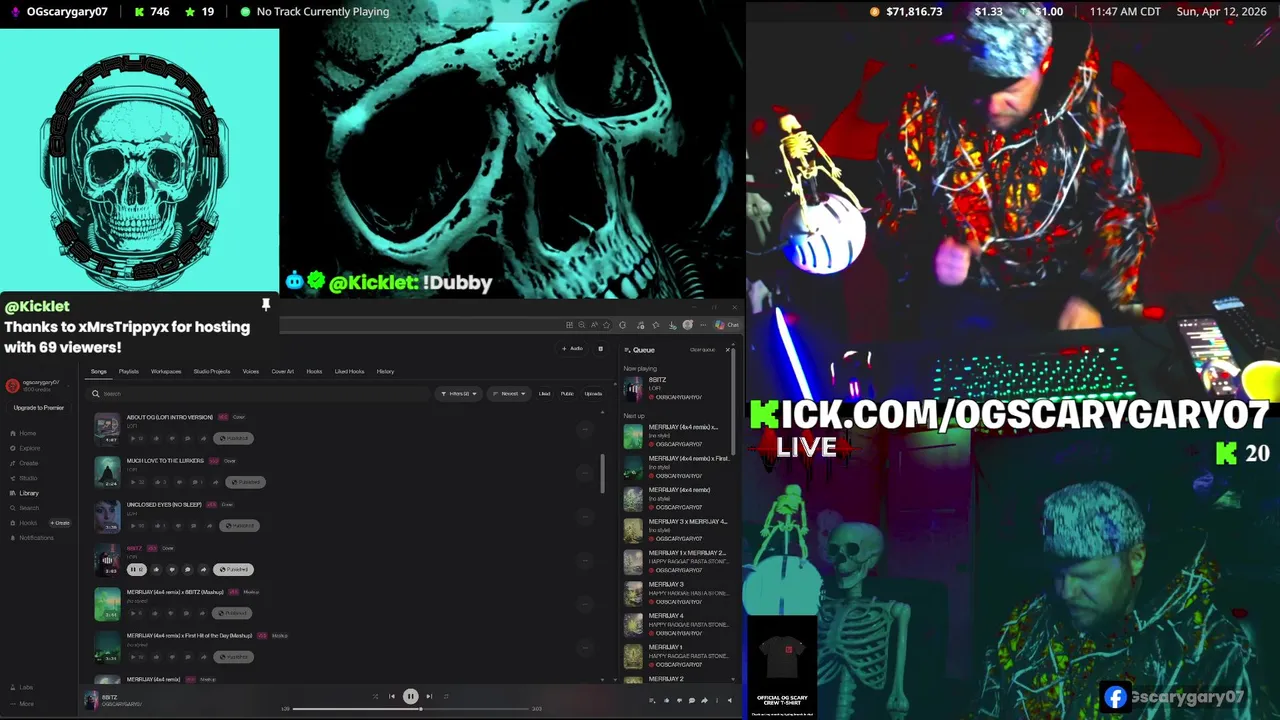Click Published on the 8BITZ row
Viewport: 1280px width, 720px height.
coord(233,569)
